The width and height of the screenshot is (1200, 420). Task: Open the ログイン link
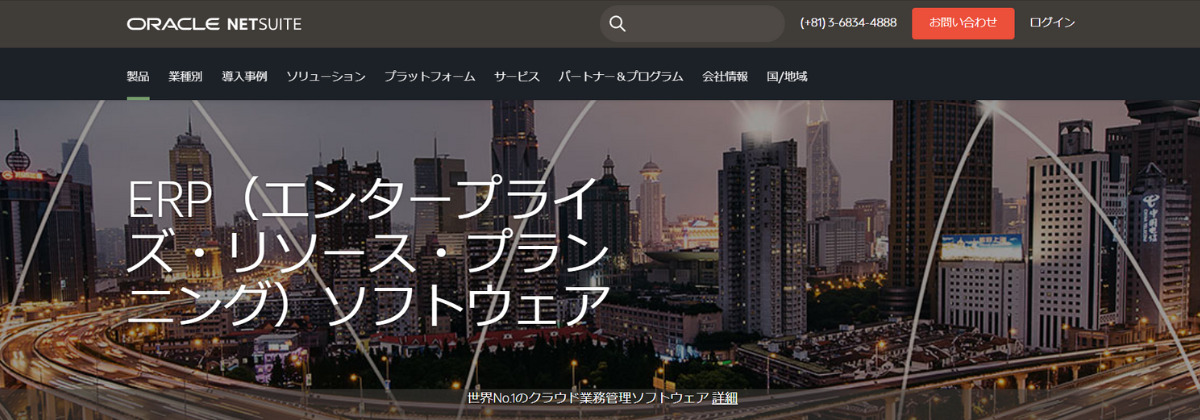pos(1052,22)
